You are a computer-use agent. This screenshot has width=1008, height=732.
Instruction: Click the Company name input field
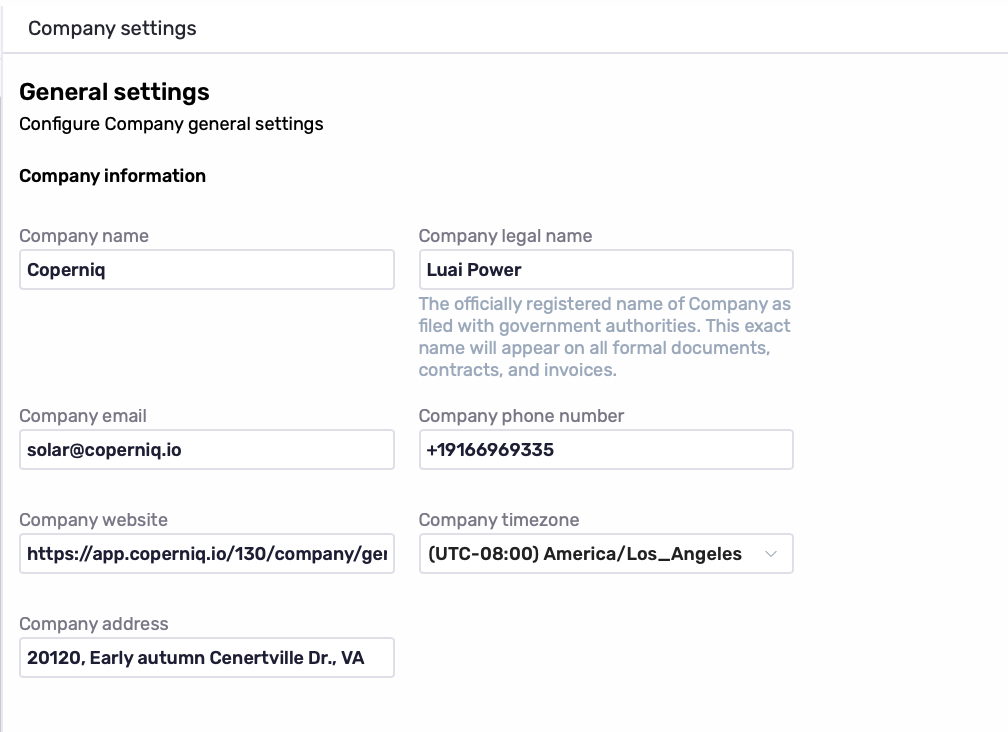pyautogui.click(x=206, y=270)
